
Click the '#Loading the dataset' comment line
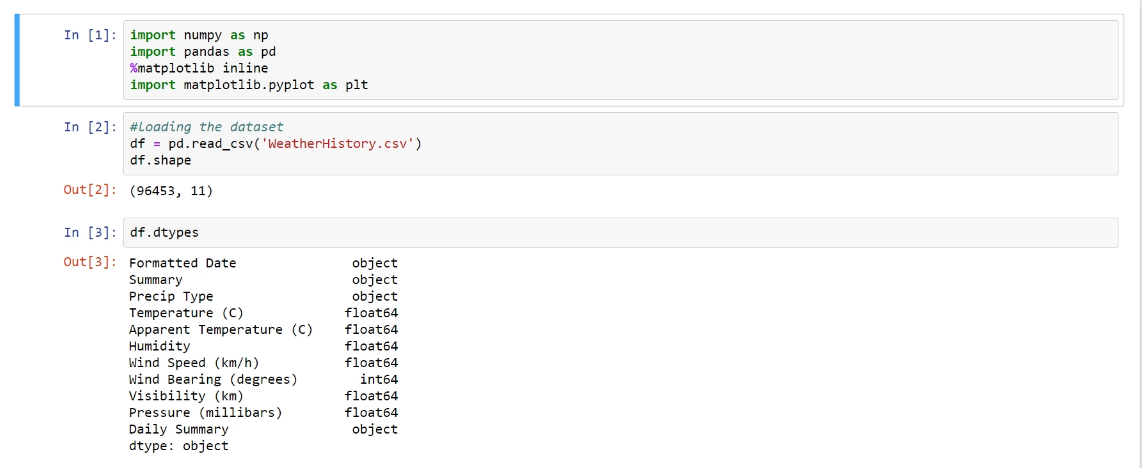[207, 127]
